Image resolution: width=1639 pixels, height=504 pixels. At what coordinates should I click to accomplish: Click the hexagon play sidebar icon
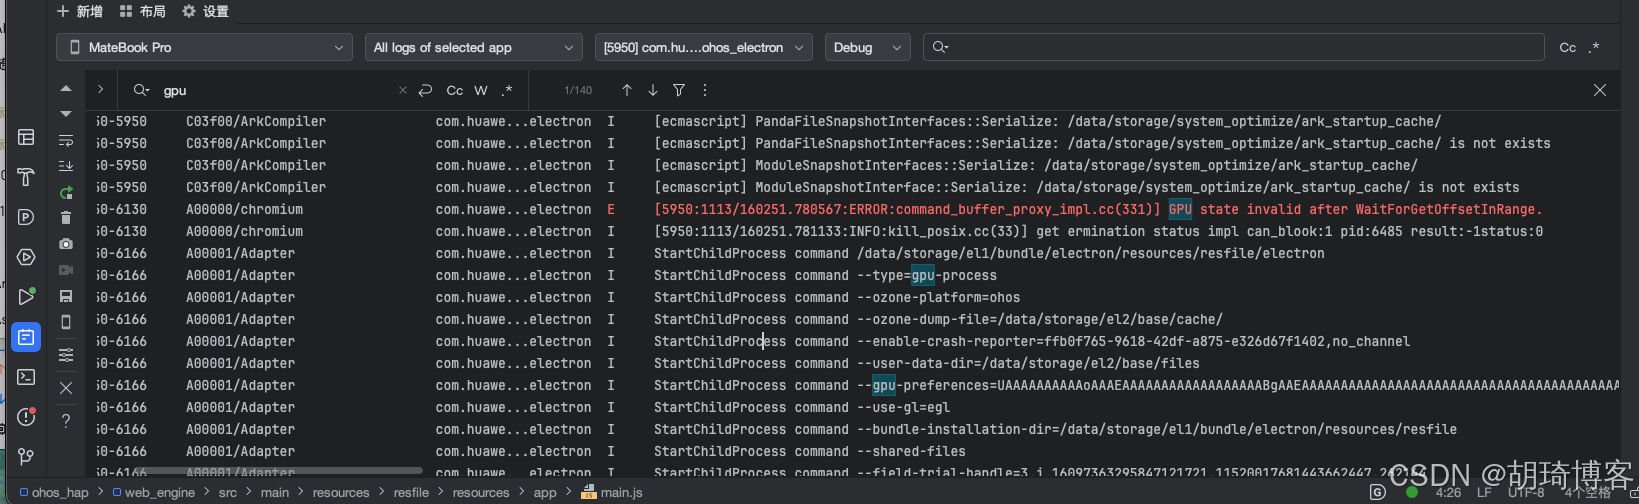26,257
